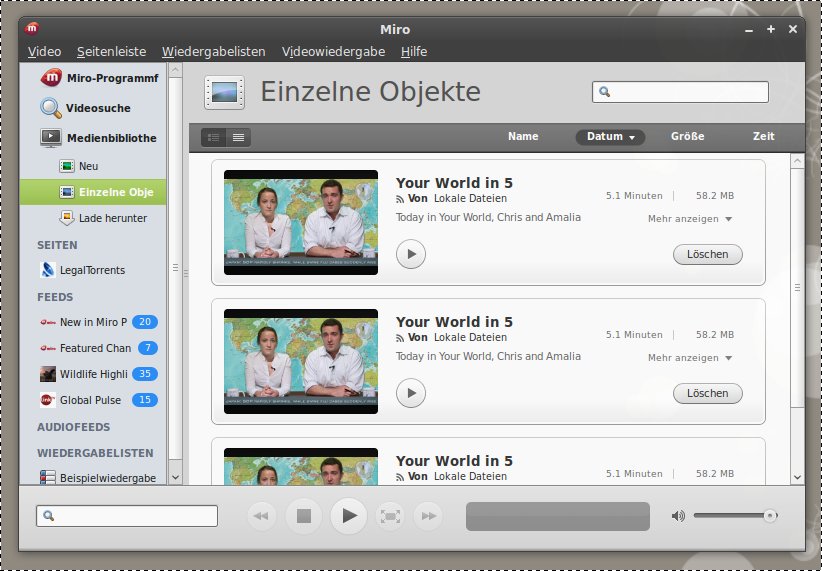Click the first video thumbnail
The height and width of the screenshot is (571, 822).
tap(301, 222)
